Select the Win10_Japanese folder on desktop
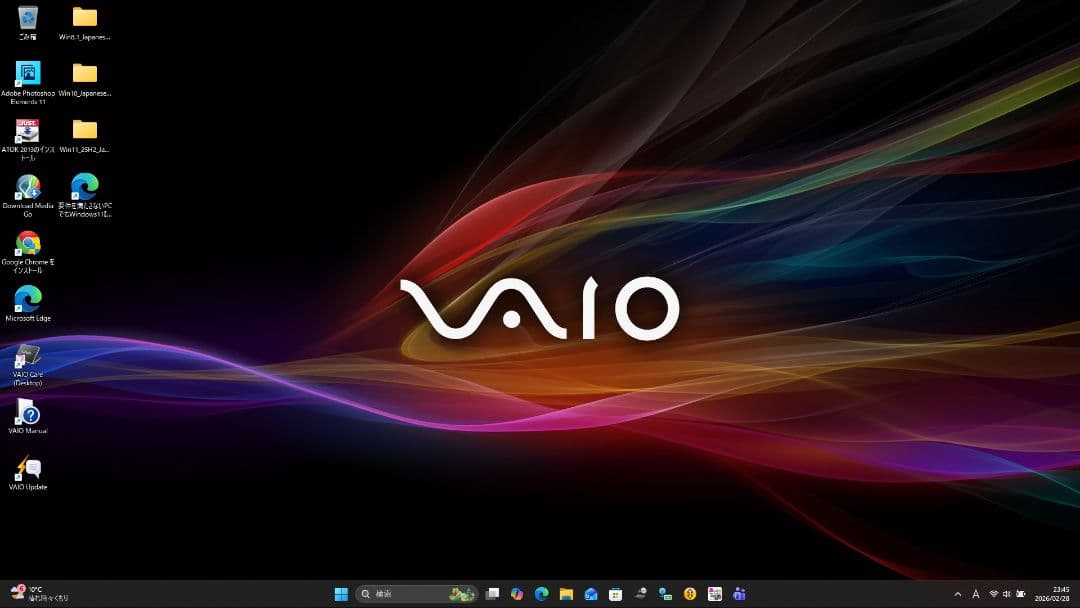 85,79
